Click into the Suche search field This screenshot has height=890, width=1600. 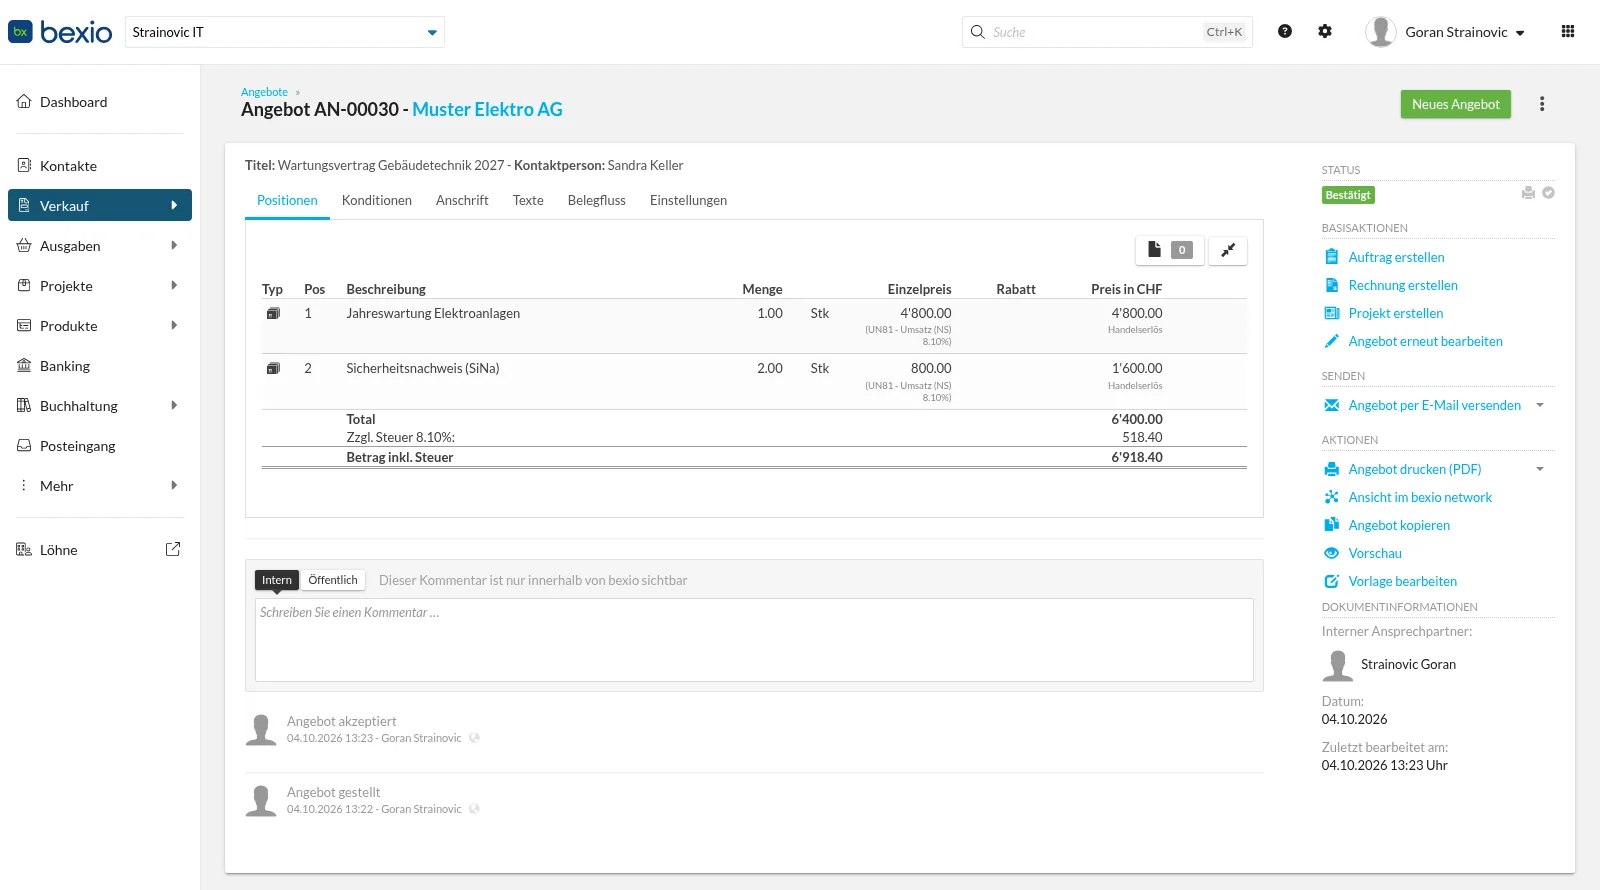point(1107,32)
